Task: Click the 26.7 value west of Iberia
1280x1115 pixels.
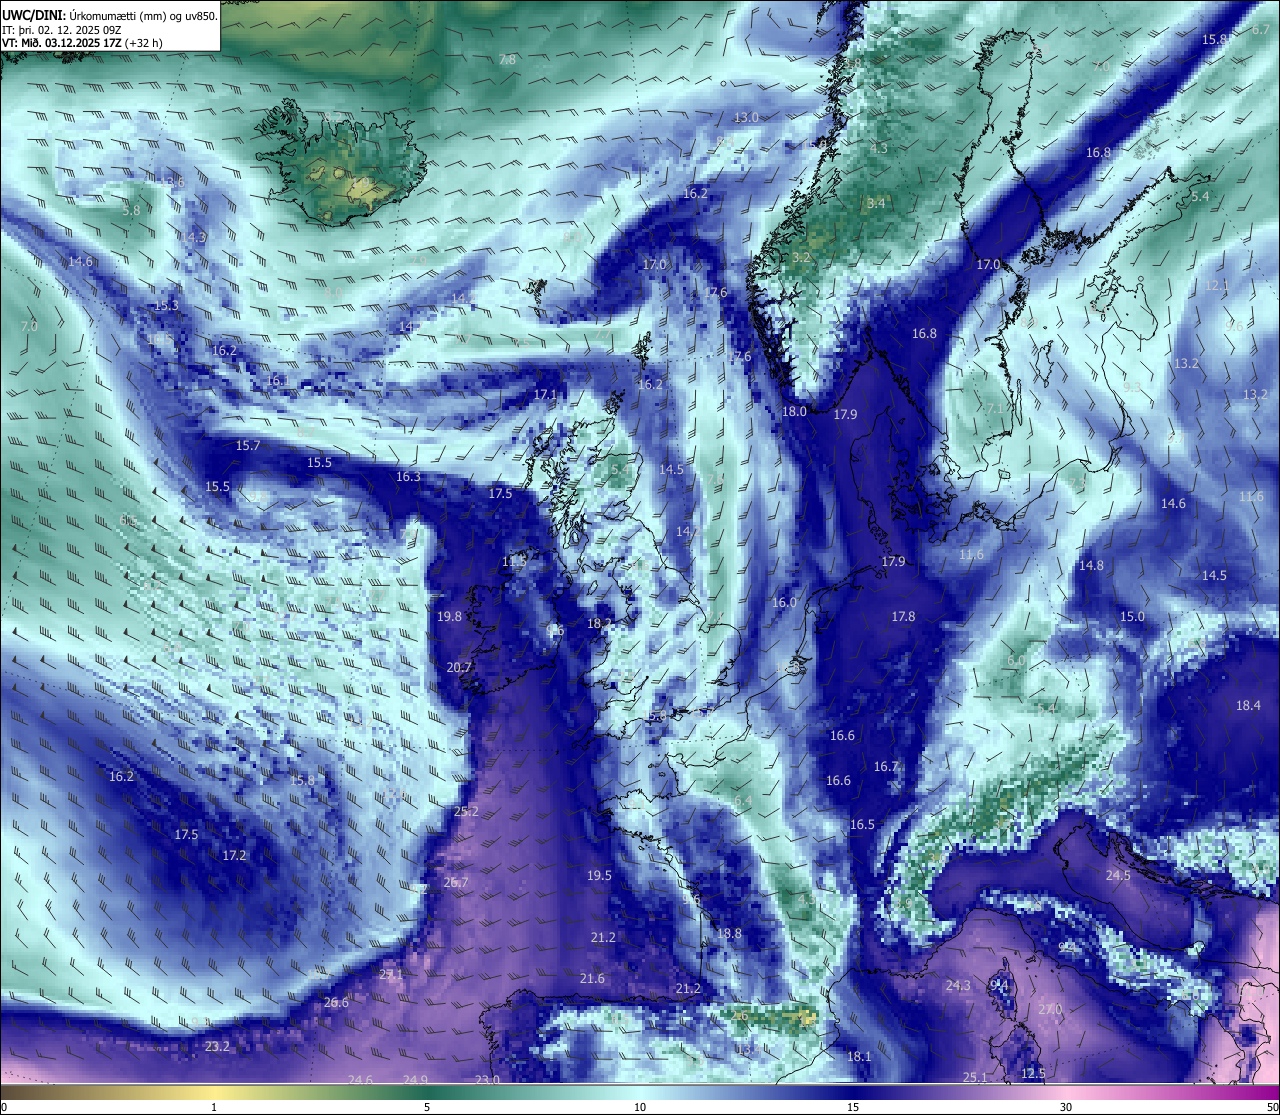Action: coord(455,882)
